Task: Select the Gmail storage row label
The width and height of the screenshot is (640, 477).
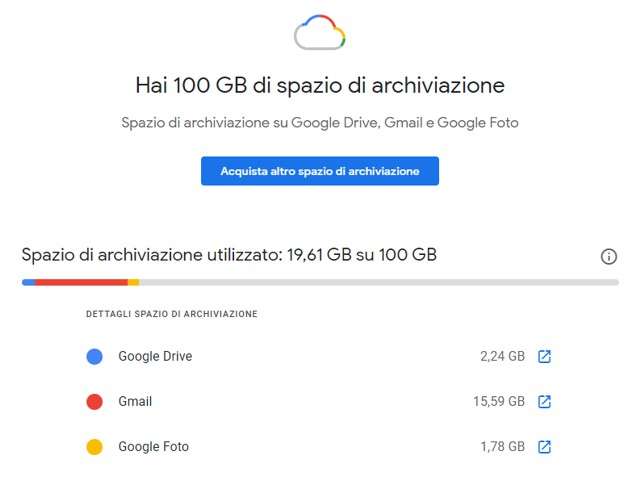Action: pos(135,402)
